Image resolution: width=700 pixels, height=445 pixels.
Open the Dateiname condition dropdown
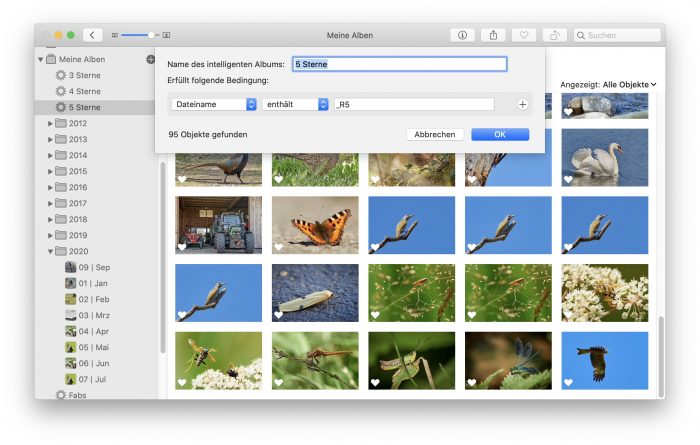click(x=213, y=104)
